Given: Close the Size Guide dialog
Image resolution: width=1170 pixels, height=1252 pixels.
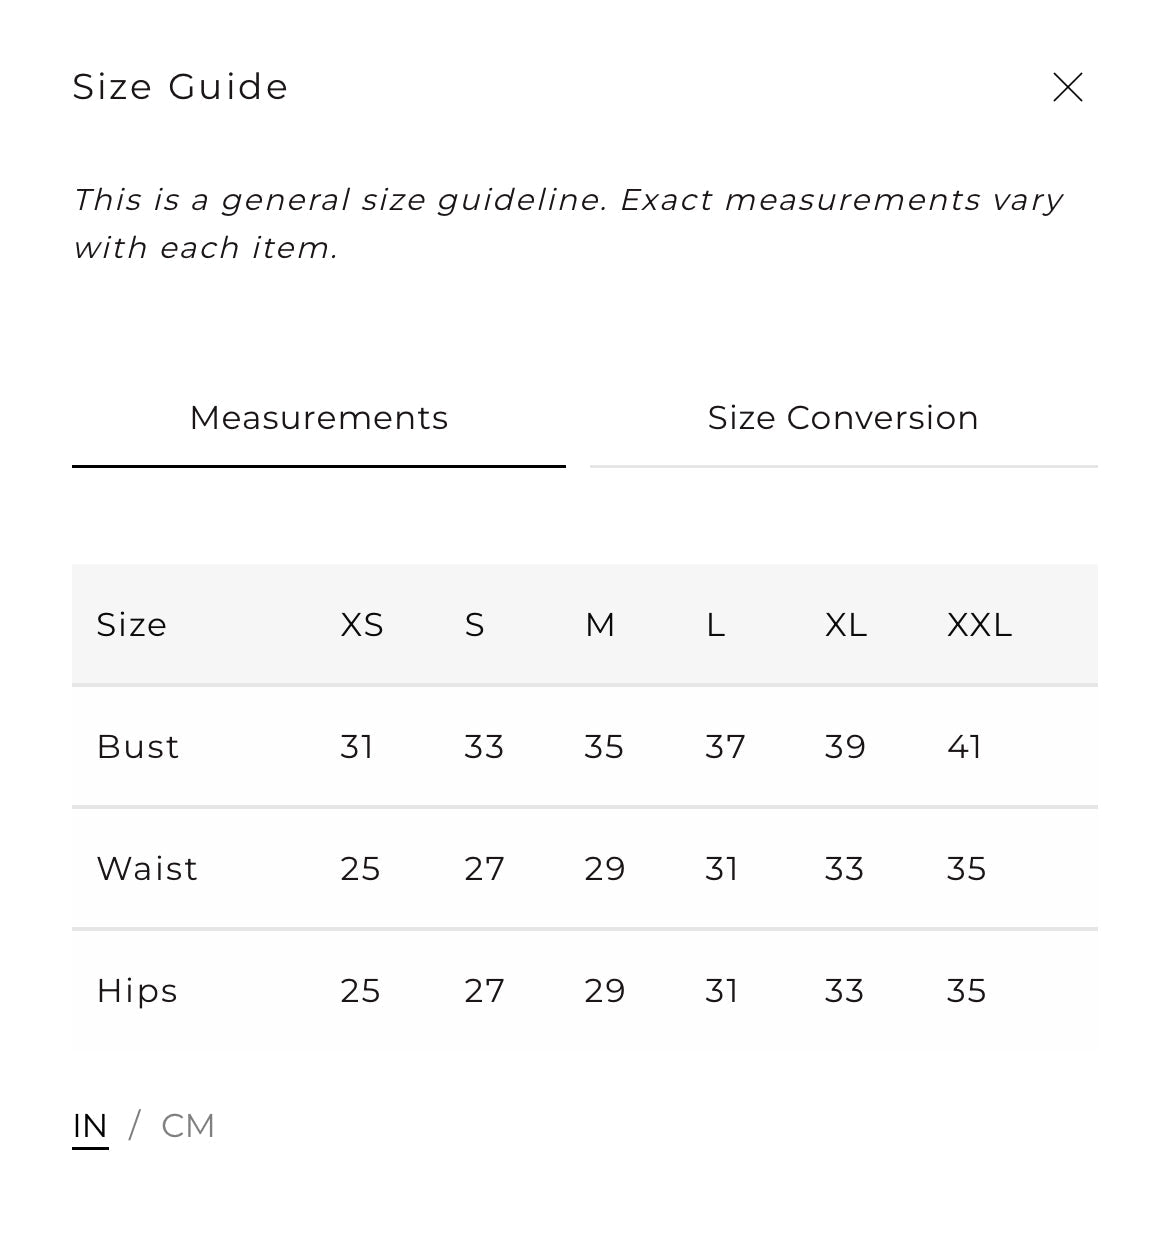Looking at the screenshot, I should click(x=1067, y=87).
